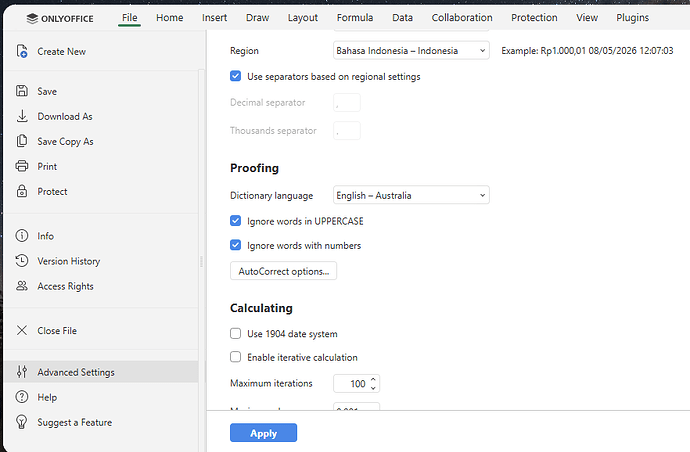Switch to the View tab
690x452 pixels.
587,18
